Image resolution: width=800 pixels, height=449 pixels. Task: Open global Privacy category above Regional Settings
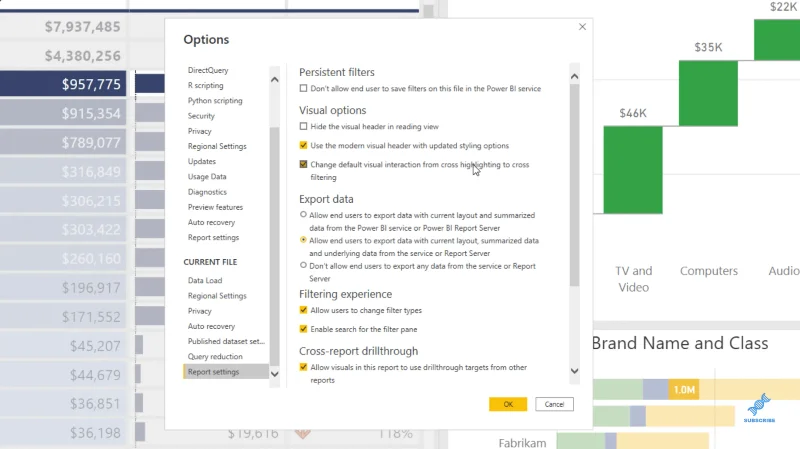click(199, 131)
